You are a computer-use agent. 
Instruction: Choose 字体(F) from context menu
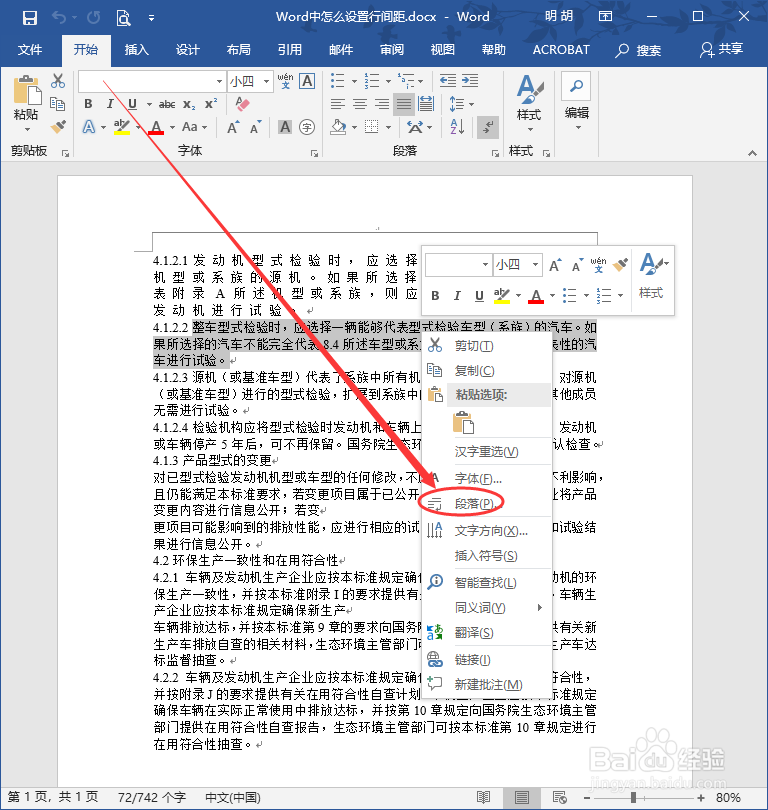[487, 478]
